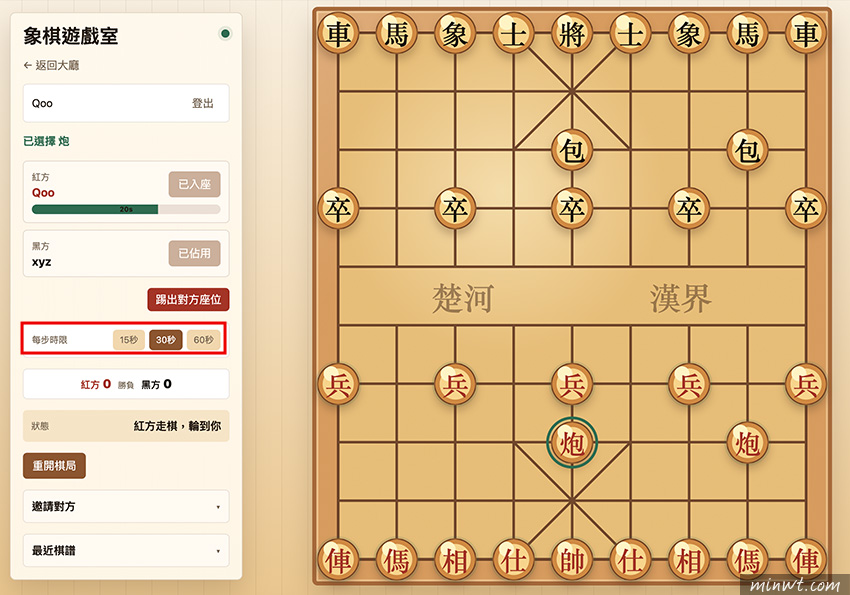Screen dimensions: 850x595
Task: Click the black 馬 horse beside the left 車
Action: (x=396, y=34)
